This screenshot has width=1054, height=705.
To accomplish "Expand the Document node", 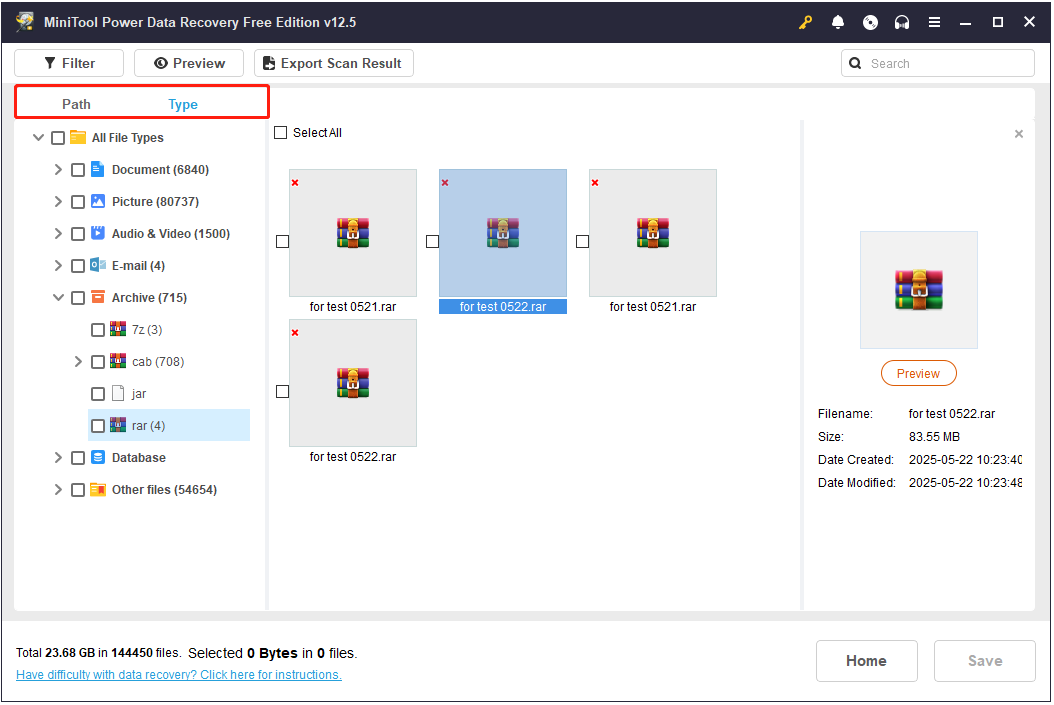I will [58, 169].
